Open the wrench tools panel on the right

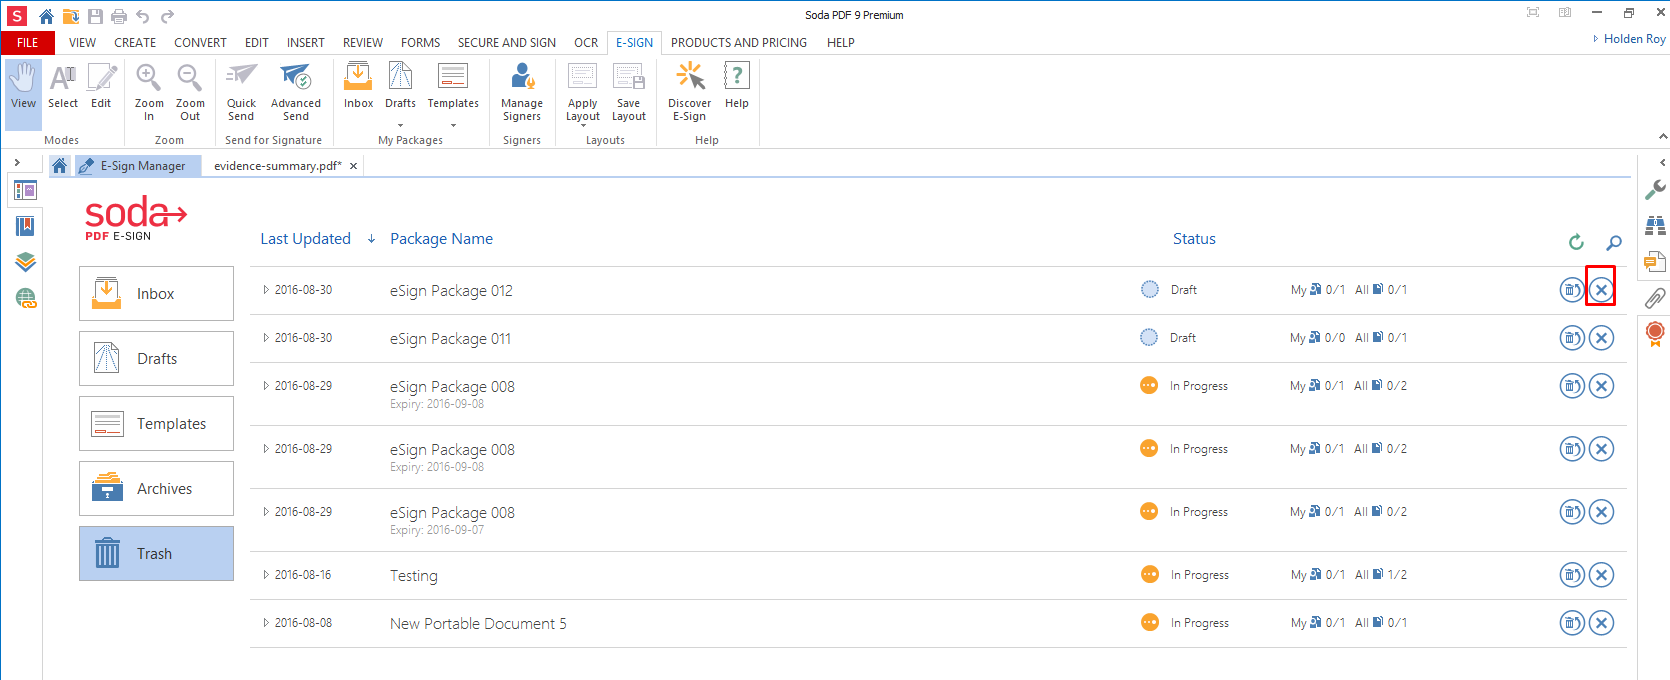pos(1655,189)
